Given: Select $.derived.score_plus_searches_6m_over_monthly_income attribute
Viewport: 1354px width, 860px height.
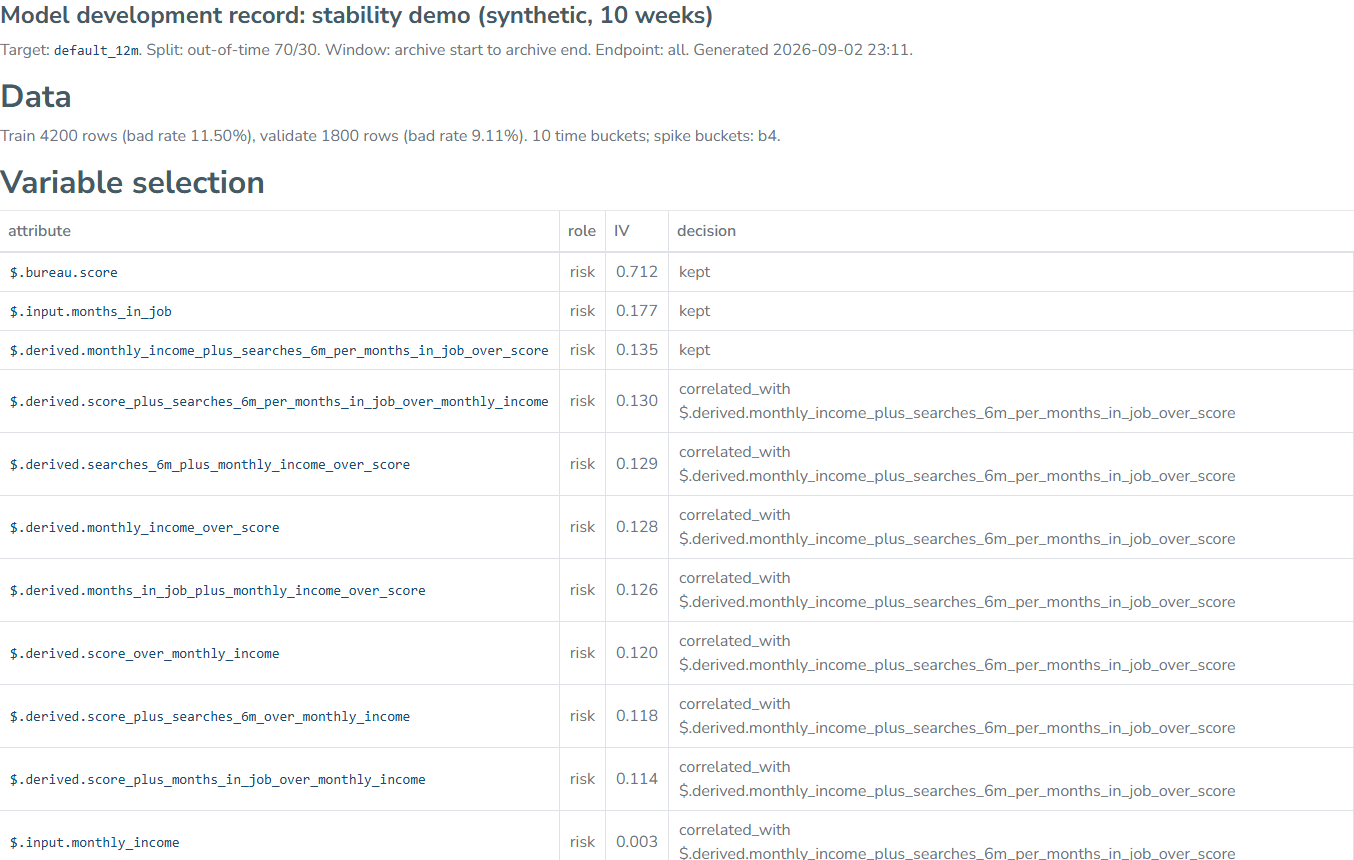Looking at the screenshot, I should coord(210,716).
